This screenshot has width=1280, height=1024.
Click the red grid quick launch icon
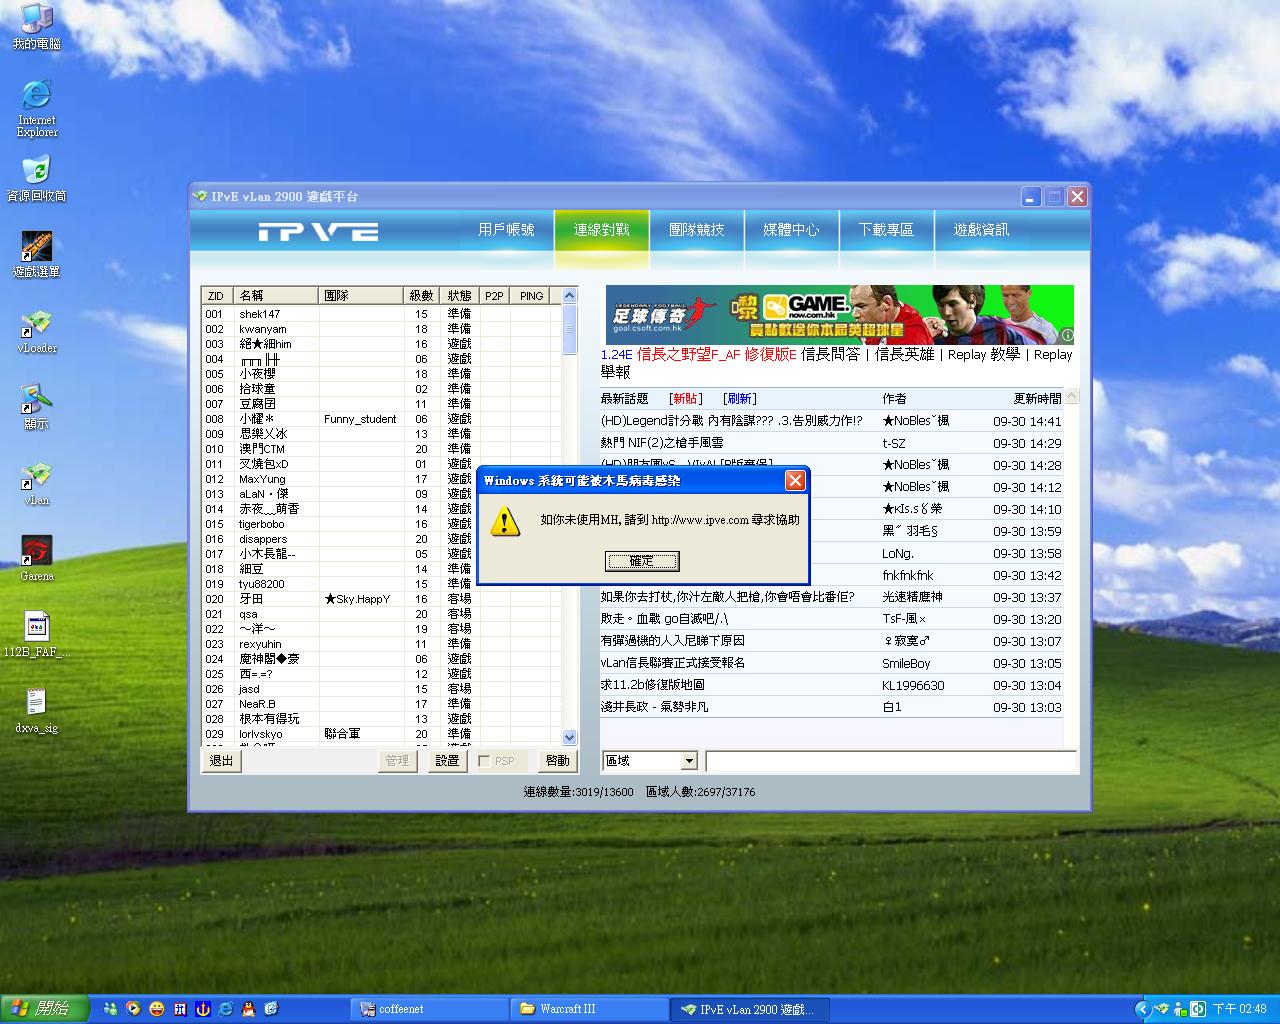pos(180,1009)
